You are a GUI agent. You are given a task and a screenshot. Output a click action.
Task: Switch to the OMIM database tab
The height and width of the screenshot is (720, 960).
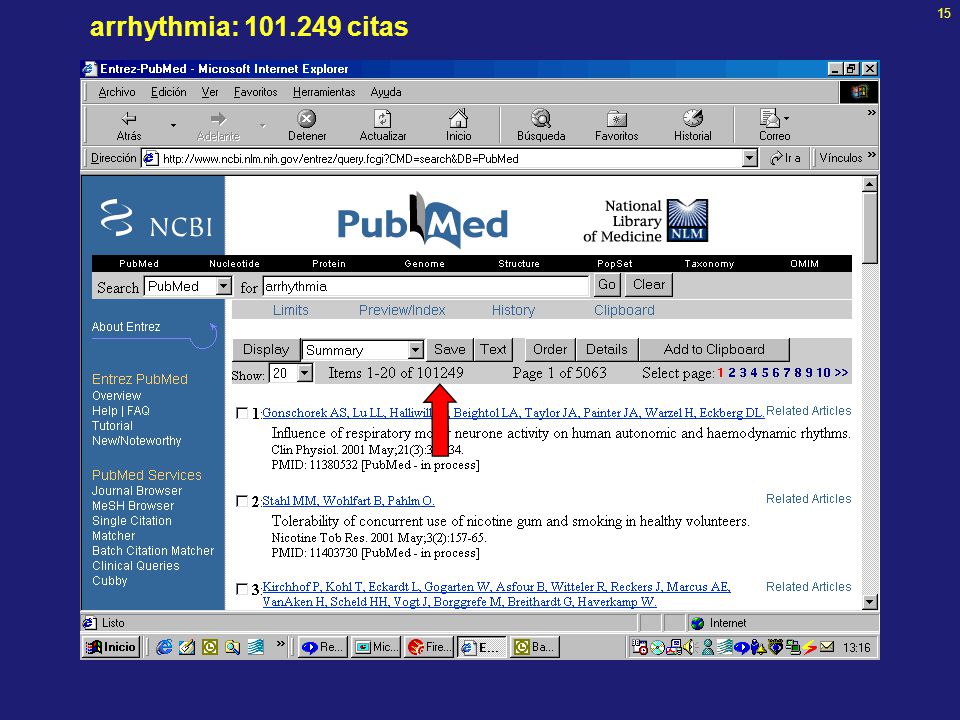click(804, 264)
